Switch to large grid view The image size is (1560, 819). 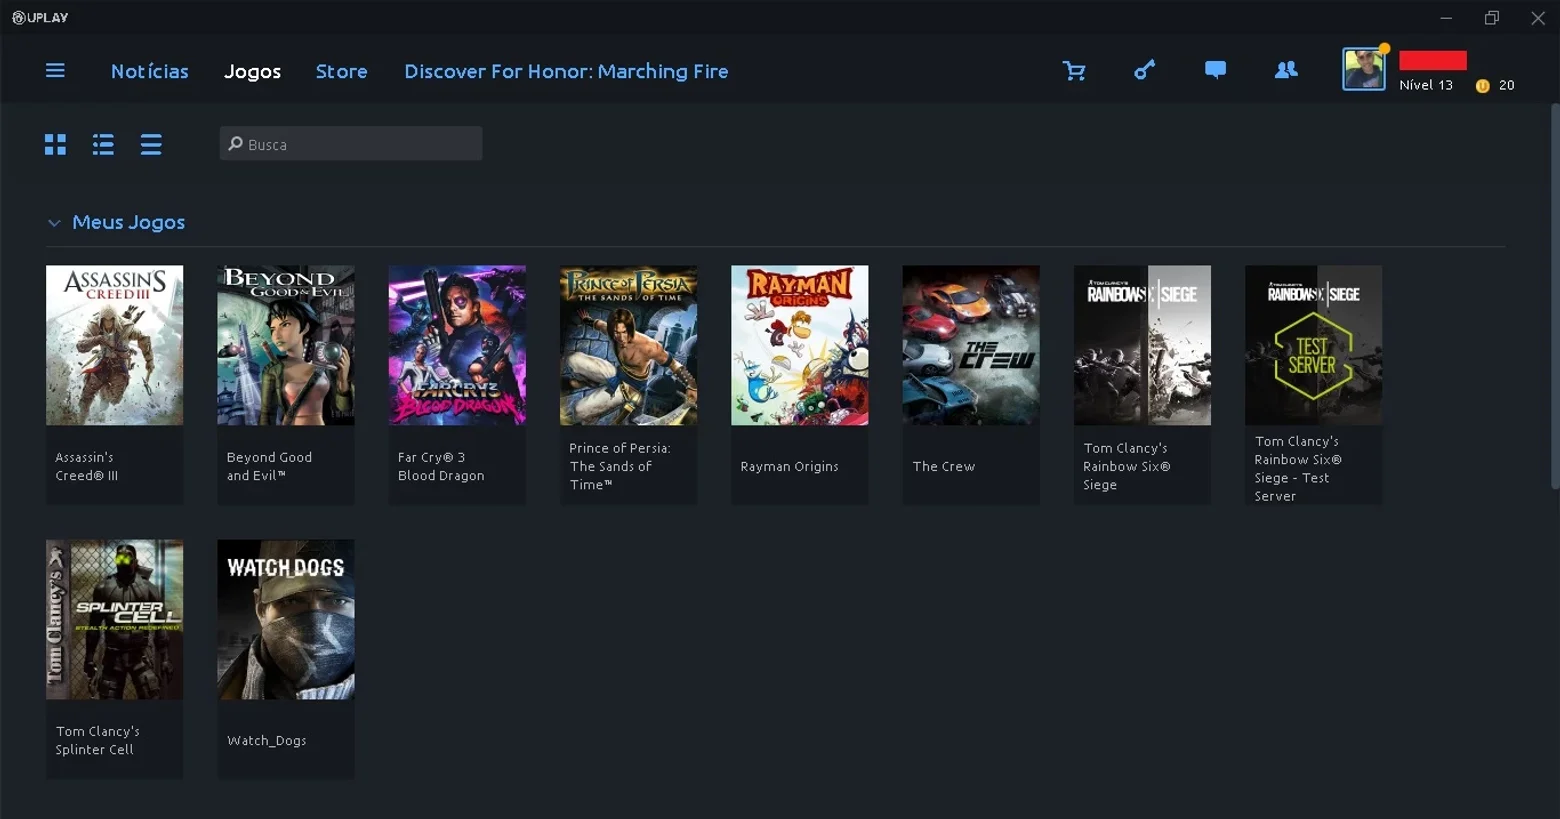pos(55,145)
